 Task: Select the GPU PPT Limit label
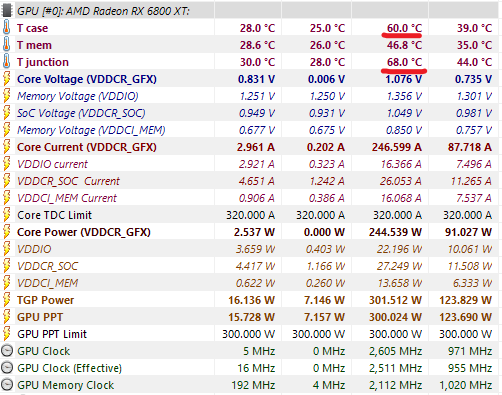(x=52, y=334)
